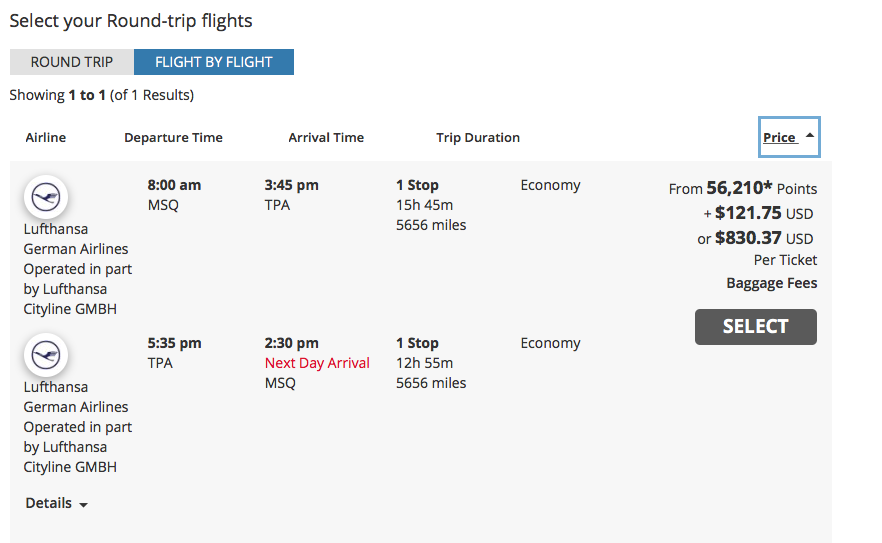
Task: Expand the flight Details section
Action: click(56, 503)
